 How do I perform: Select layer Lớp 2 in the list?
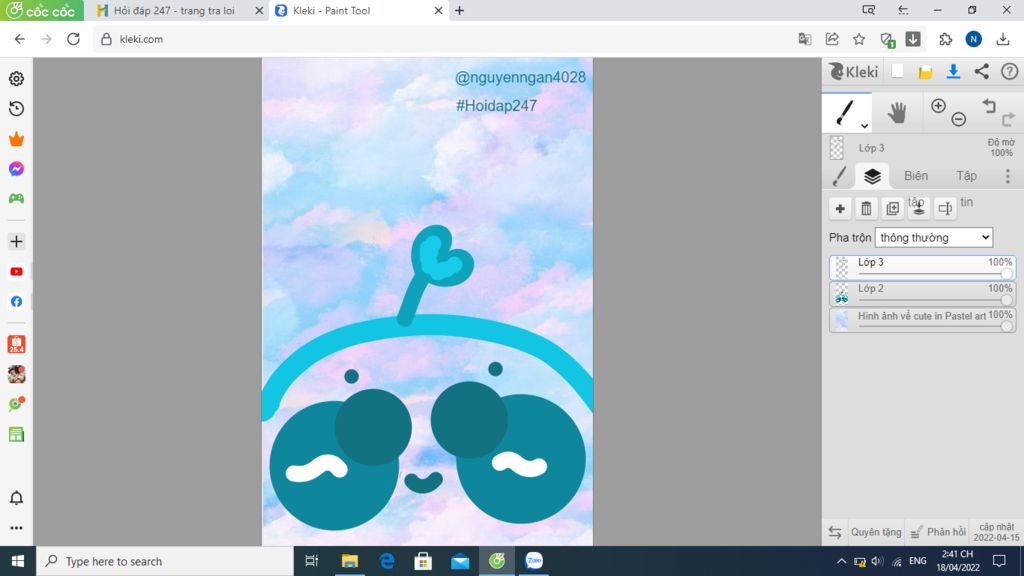tap(922, 294)
